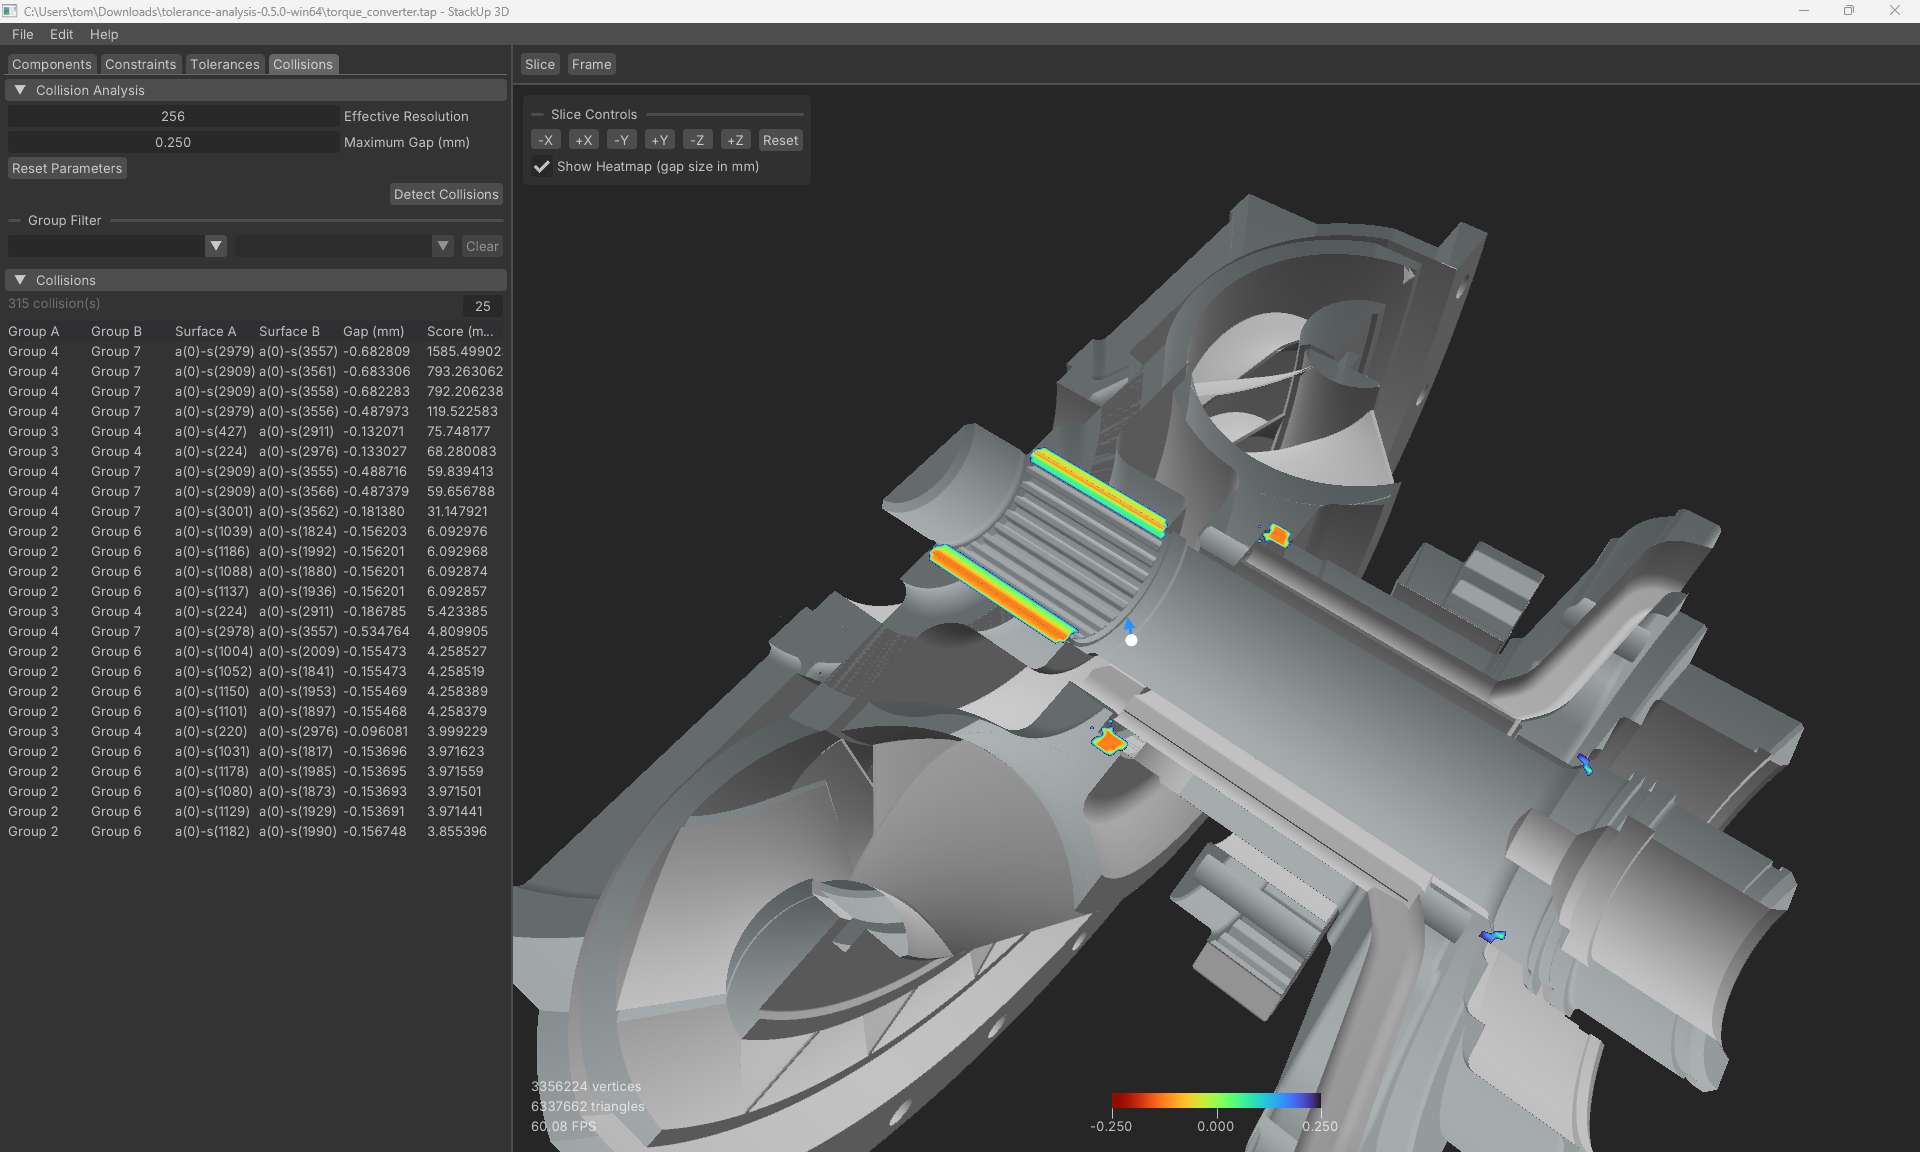Click the StackUp 3D application icon
This screenshot has height=1152, width=1920.
pyautogui.click(x=10, y=11)
